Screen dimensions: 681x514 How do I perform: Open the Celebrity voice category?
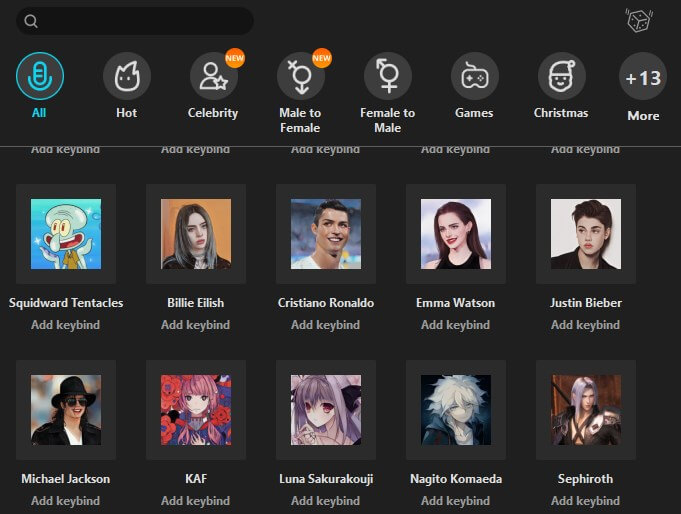pos(213,76)
